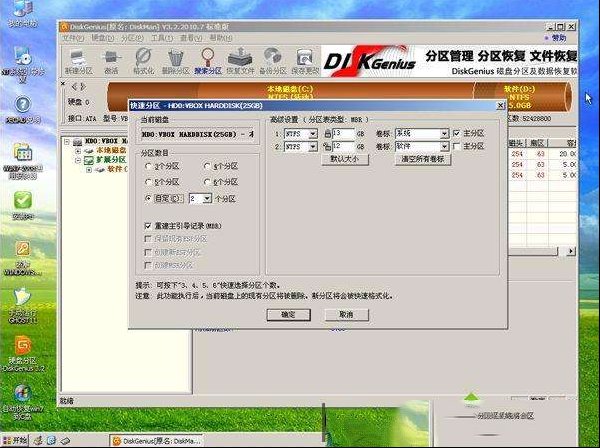Open the 软件 volume label dropdown

(444, 147)
